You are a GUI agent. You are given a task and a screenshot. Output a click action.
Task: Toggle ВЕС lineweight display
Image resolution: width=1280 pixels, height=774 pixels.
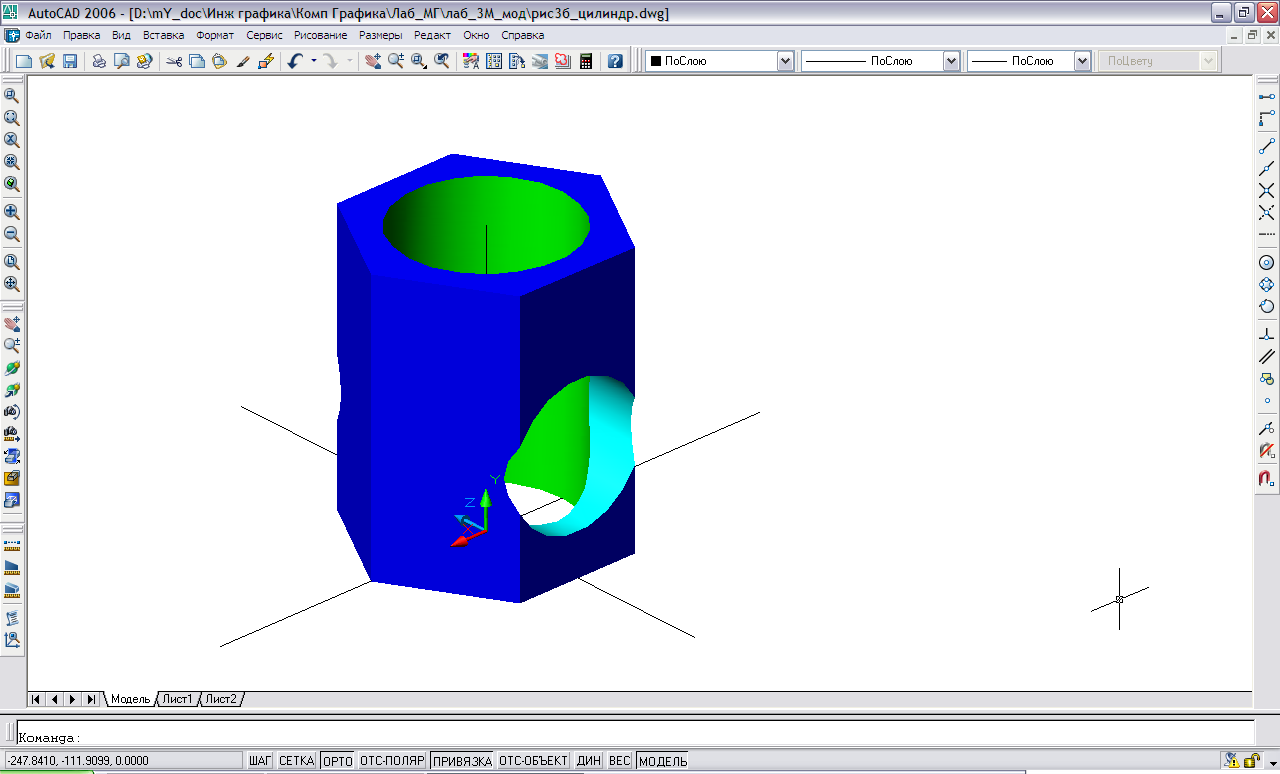pyautogui.click(x=620, y=761)
